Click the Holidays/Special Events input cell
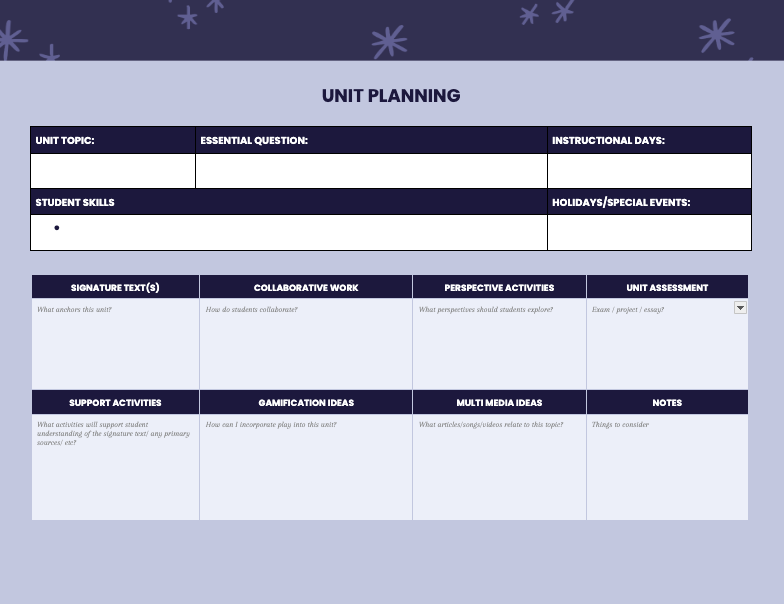Viewport: 784px width, 604px height. [650, 232]
